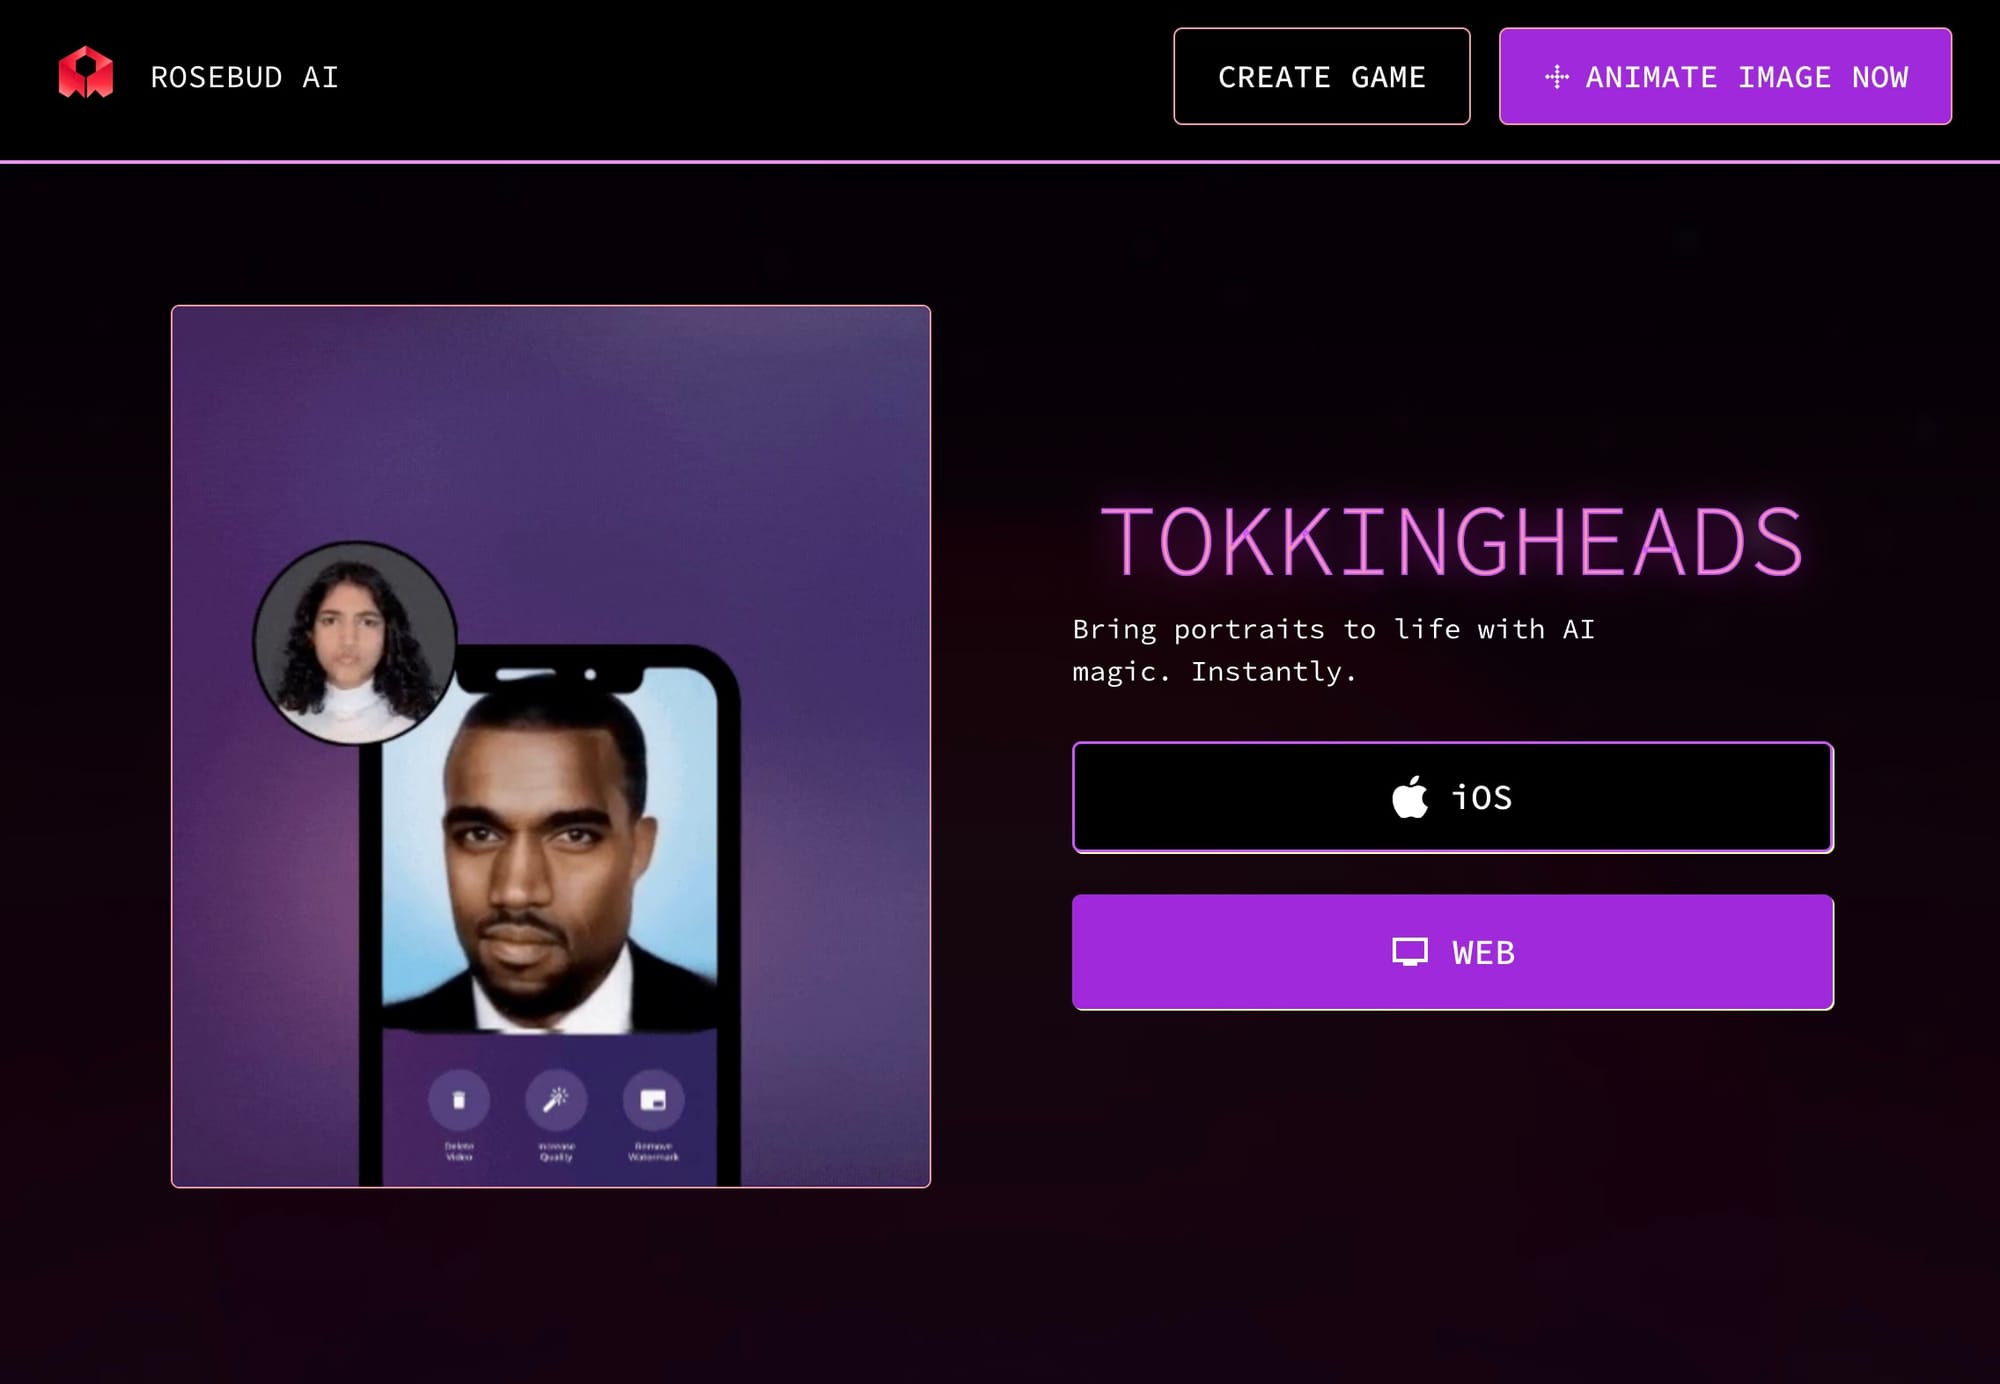Click the magic wand Increase Quality icon
2000x1384 pixels.
(x=556, y=1100)
